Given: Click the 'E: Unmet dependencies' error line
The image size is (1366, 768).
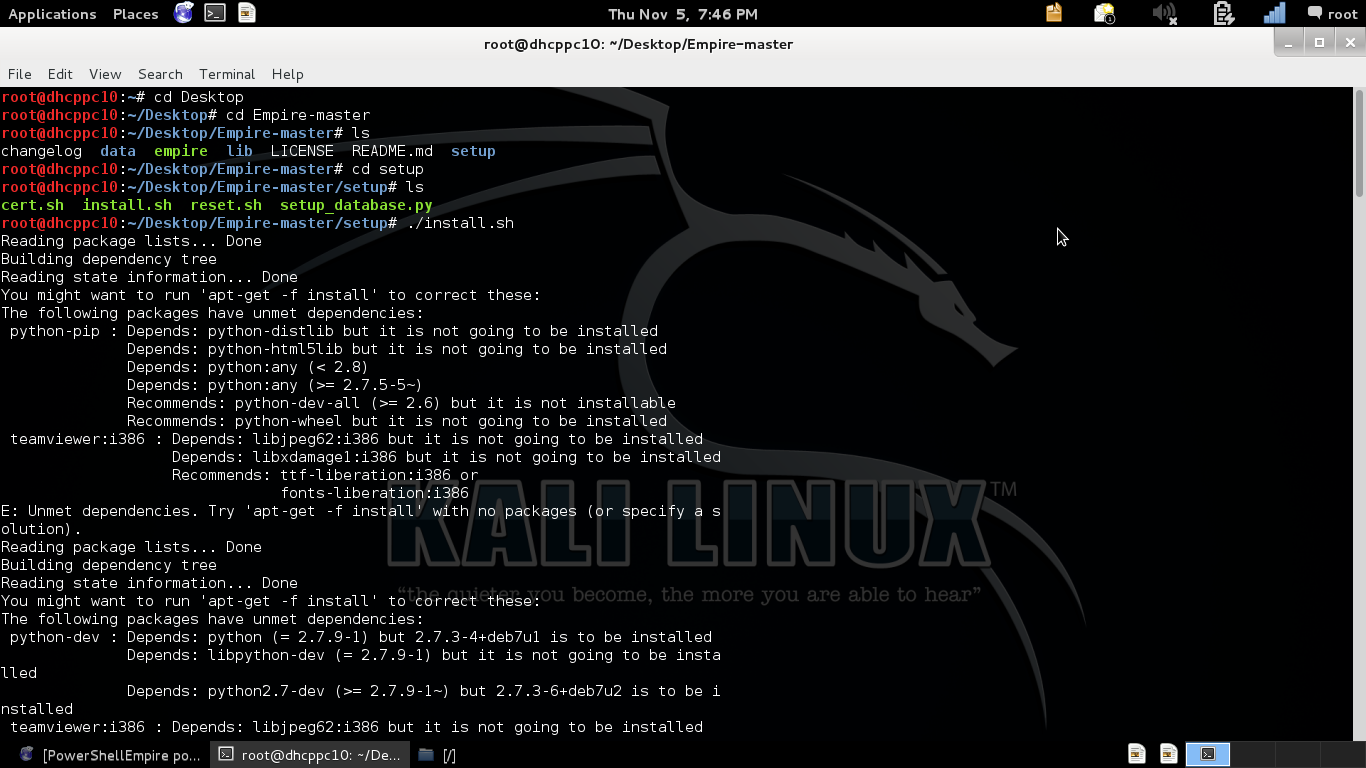Looking at the screenshot, I should 360,511.
